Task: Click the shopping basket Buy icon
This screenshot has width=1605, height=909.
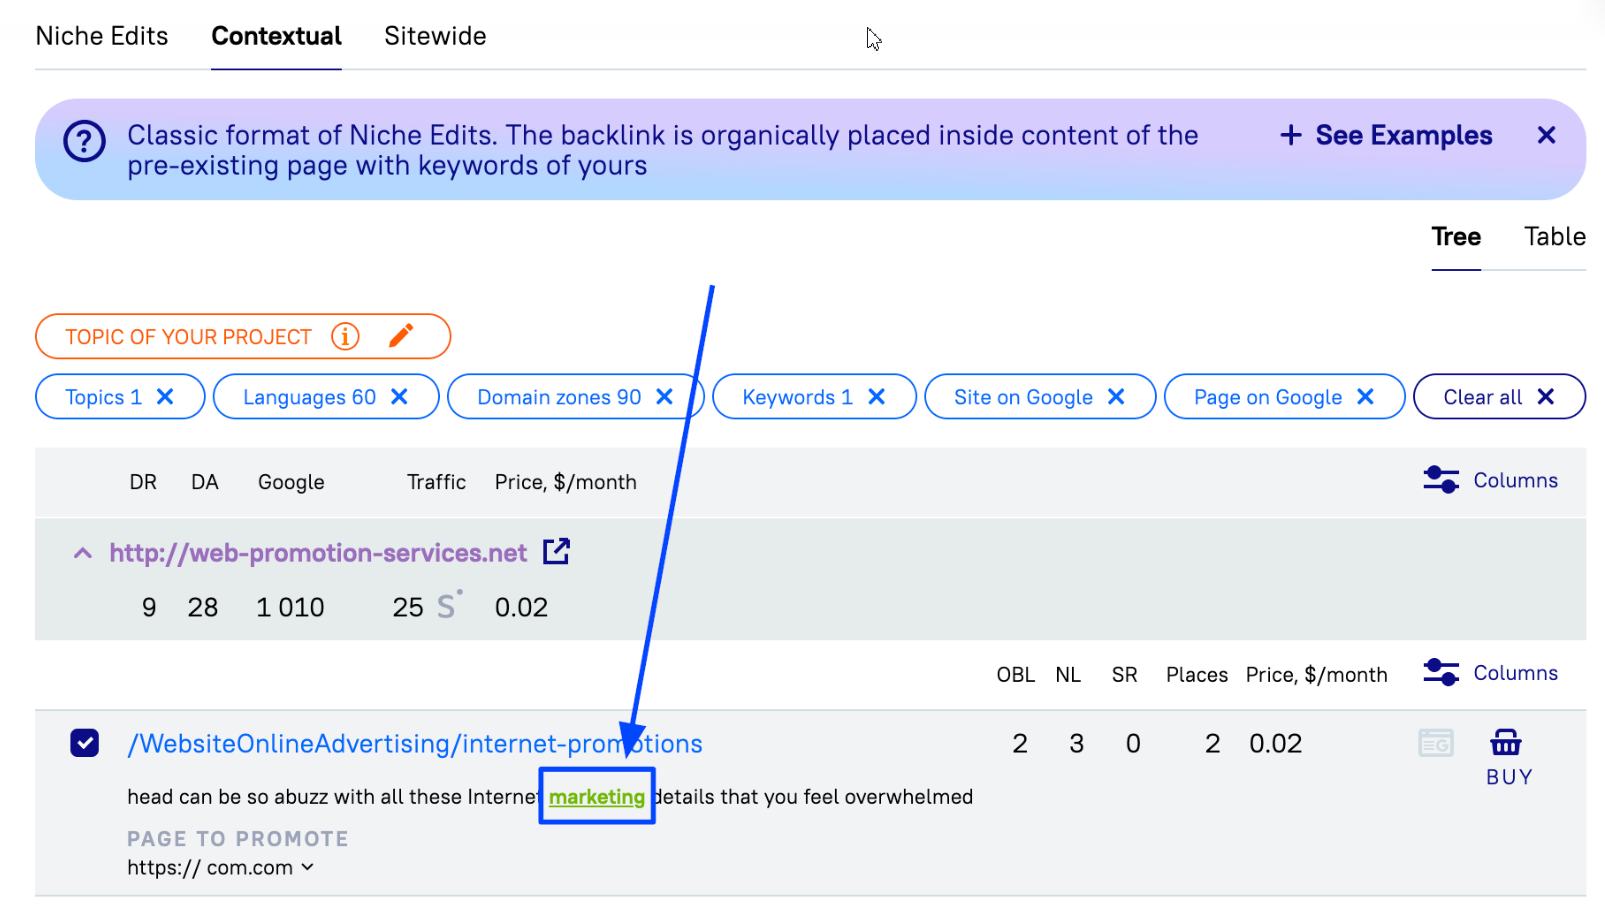Action: coord(1506,743)
